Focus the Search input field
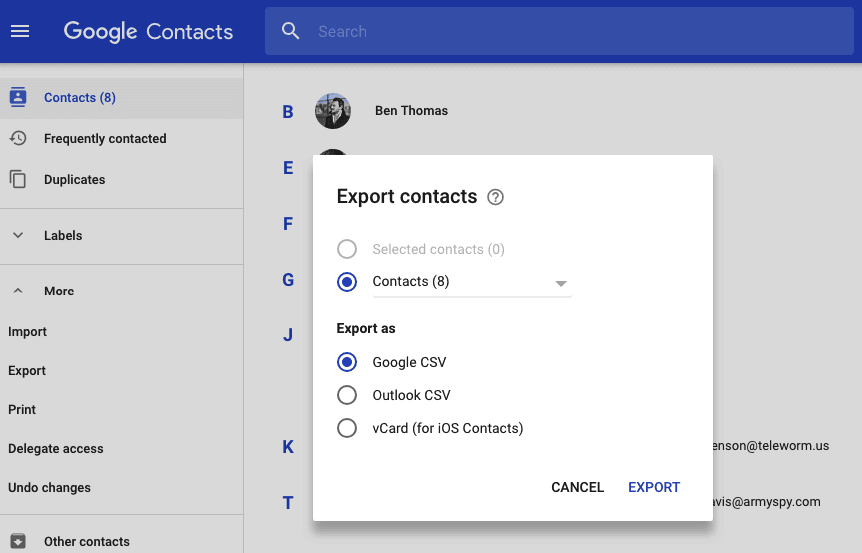Viewport: 862px width, 553px height. (559, 31)
